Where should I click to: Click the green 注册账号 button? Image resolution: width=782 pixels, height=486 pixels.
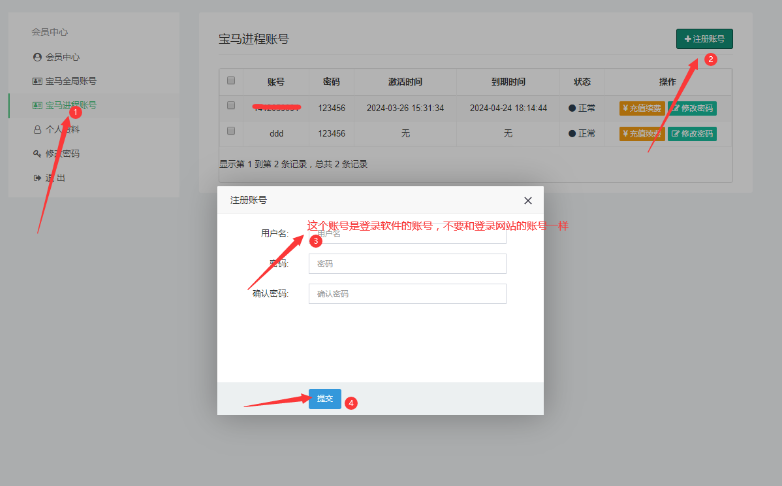pyautogui.click(x=704, y=39)
